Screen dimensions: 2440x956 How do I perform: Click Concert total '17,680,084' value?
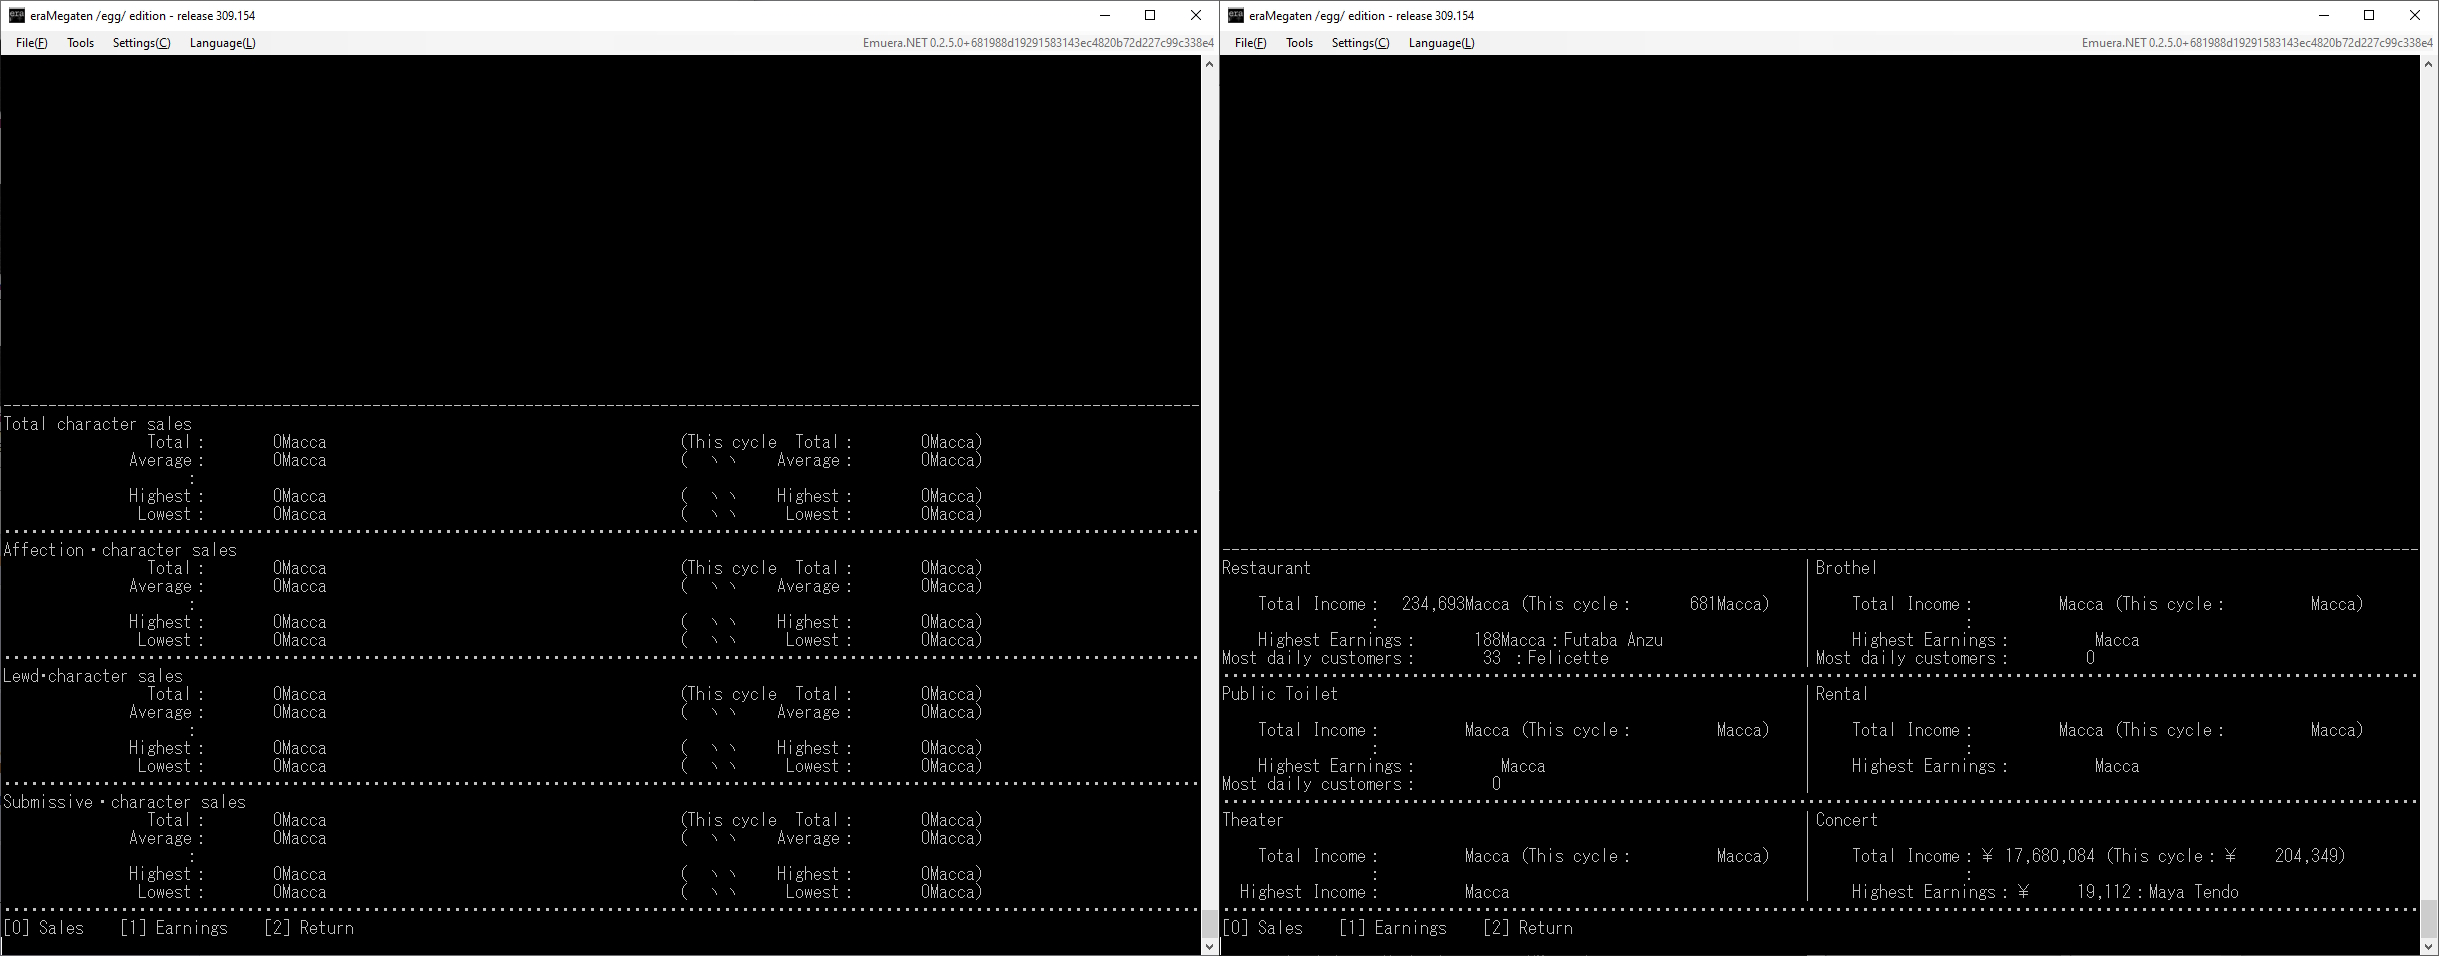[x=2049, y=856]
